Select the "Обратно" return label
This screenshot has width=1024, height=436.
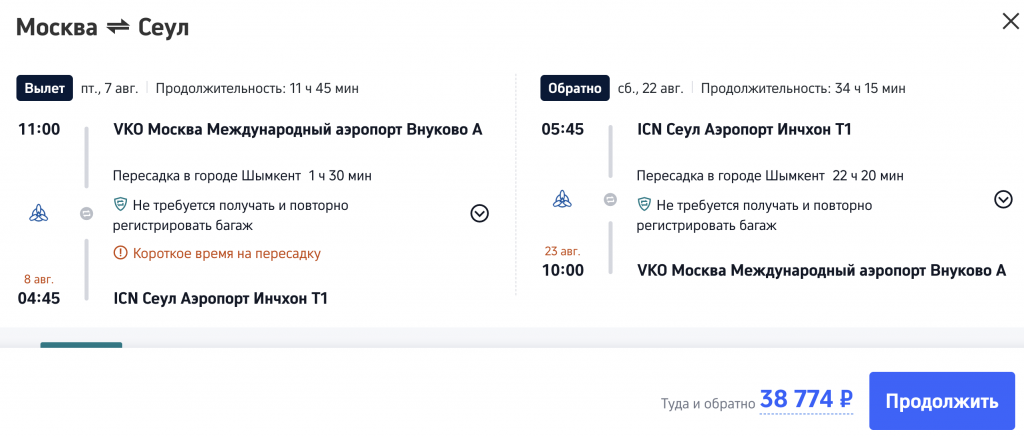574,88
